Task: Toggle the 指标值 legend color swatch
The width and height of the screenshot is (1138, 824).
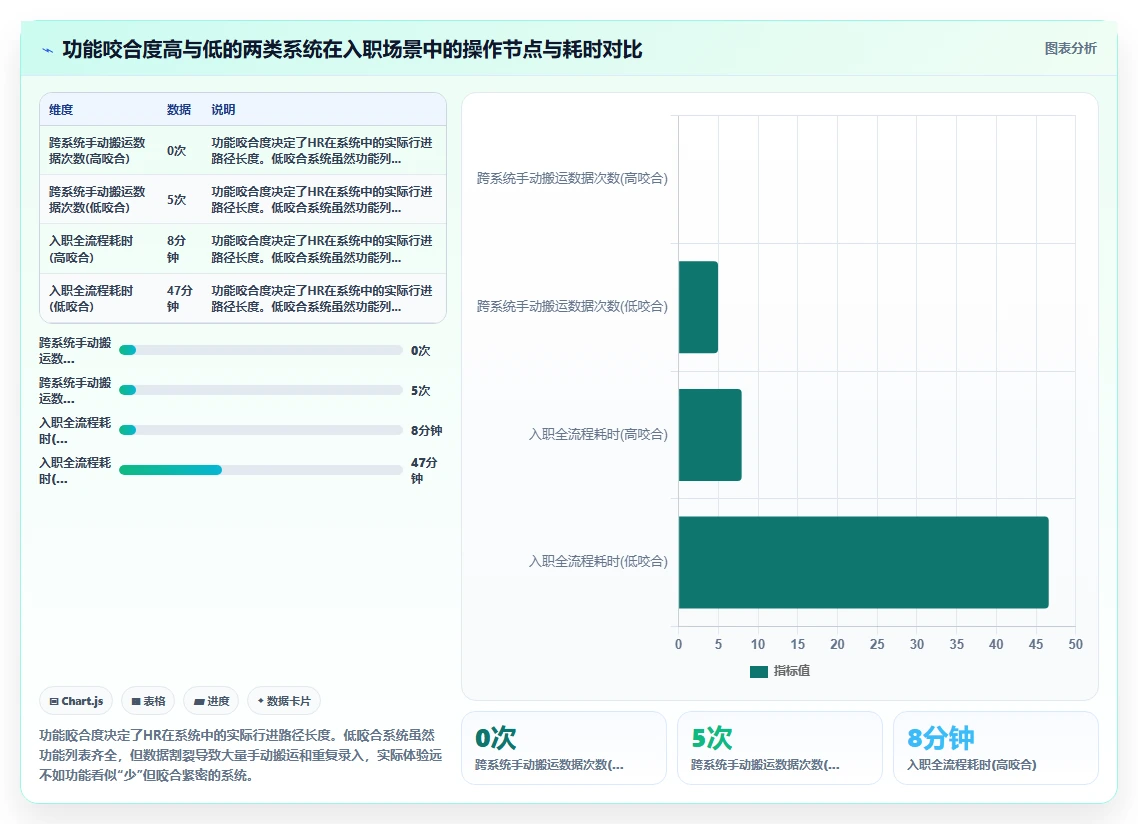Action: click(758, 672)
